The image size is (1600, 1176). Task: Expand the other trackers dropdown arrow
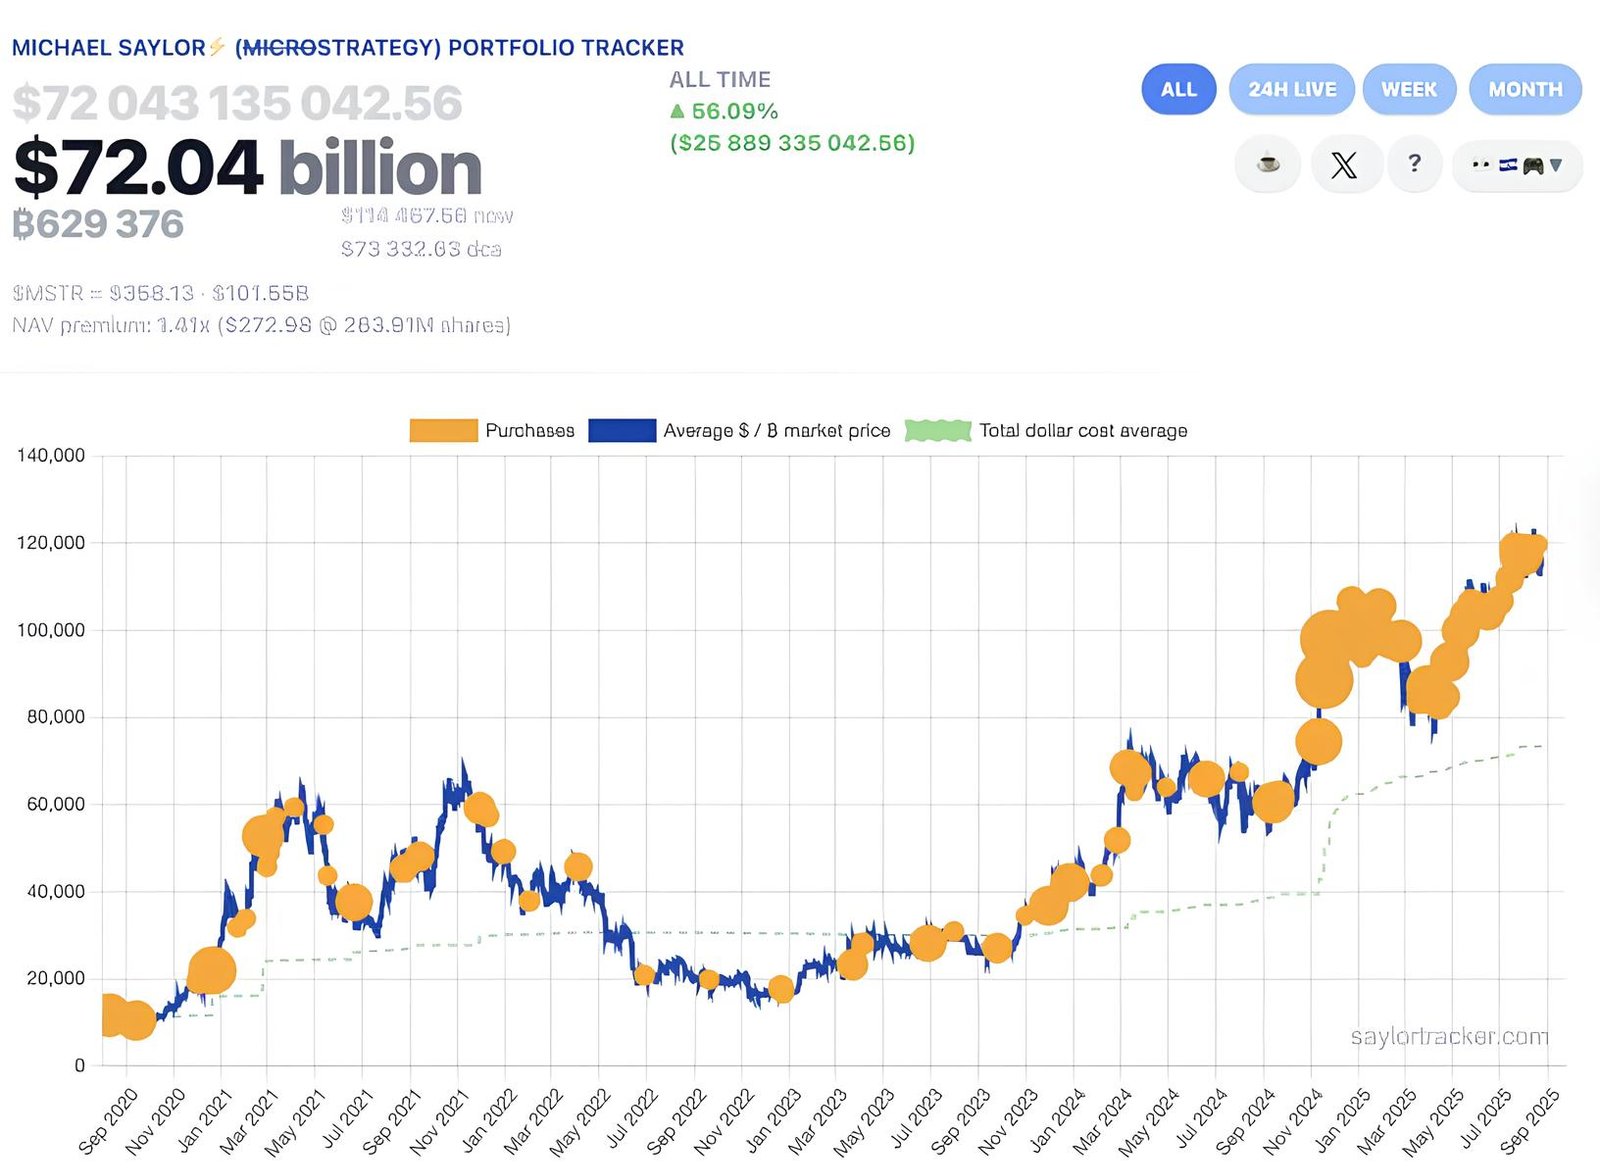tap(1556, 165)
